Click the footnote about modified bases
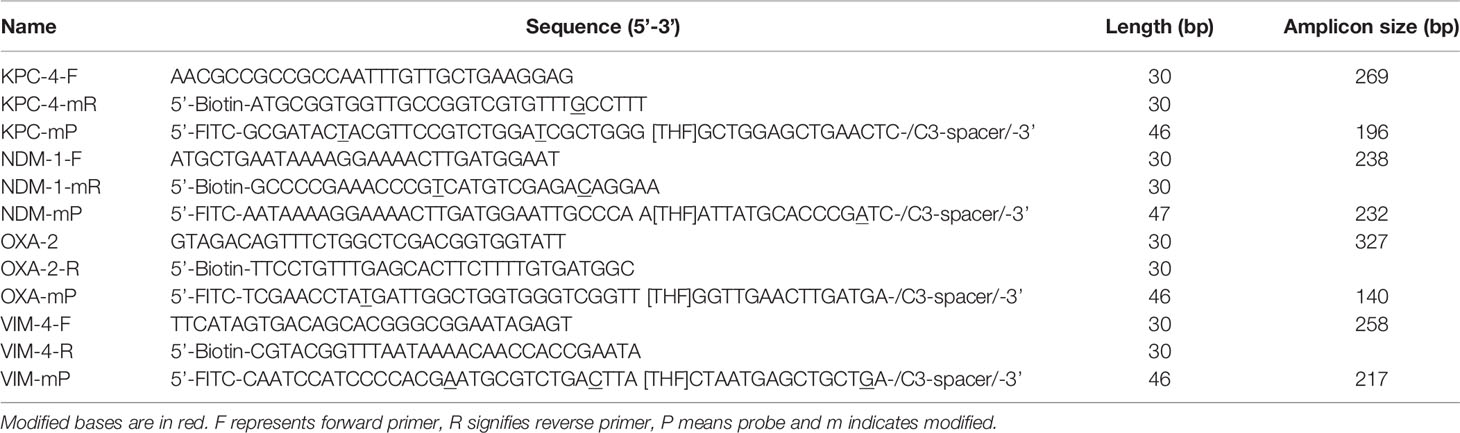Viewport: 1460px width, 433px height. pyautogui.click(x=500, y=423)
